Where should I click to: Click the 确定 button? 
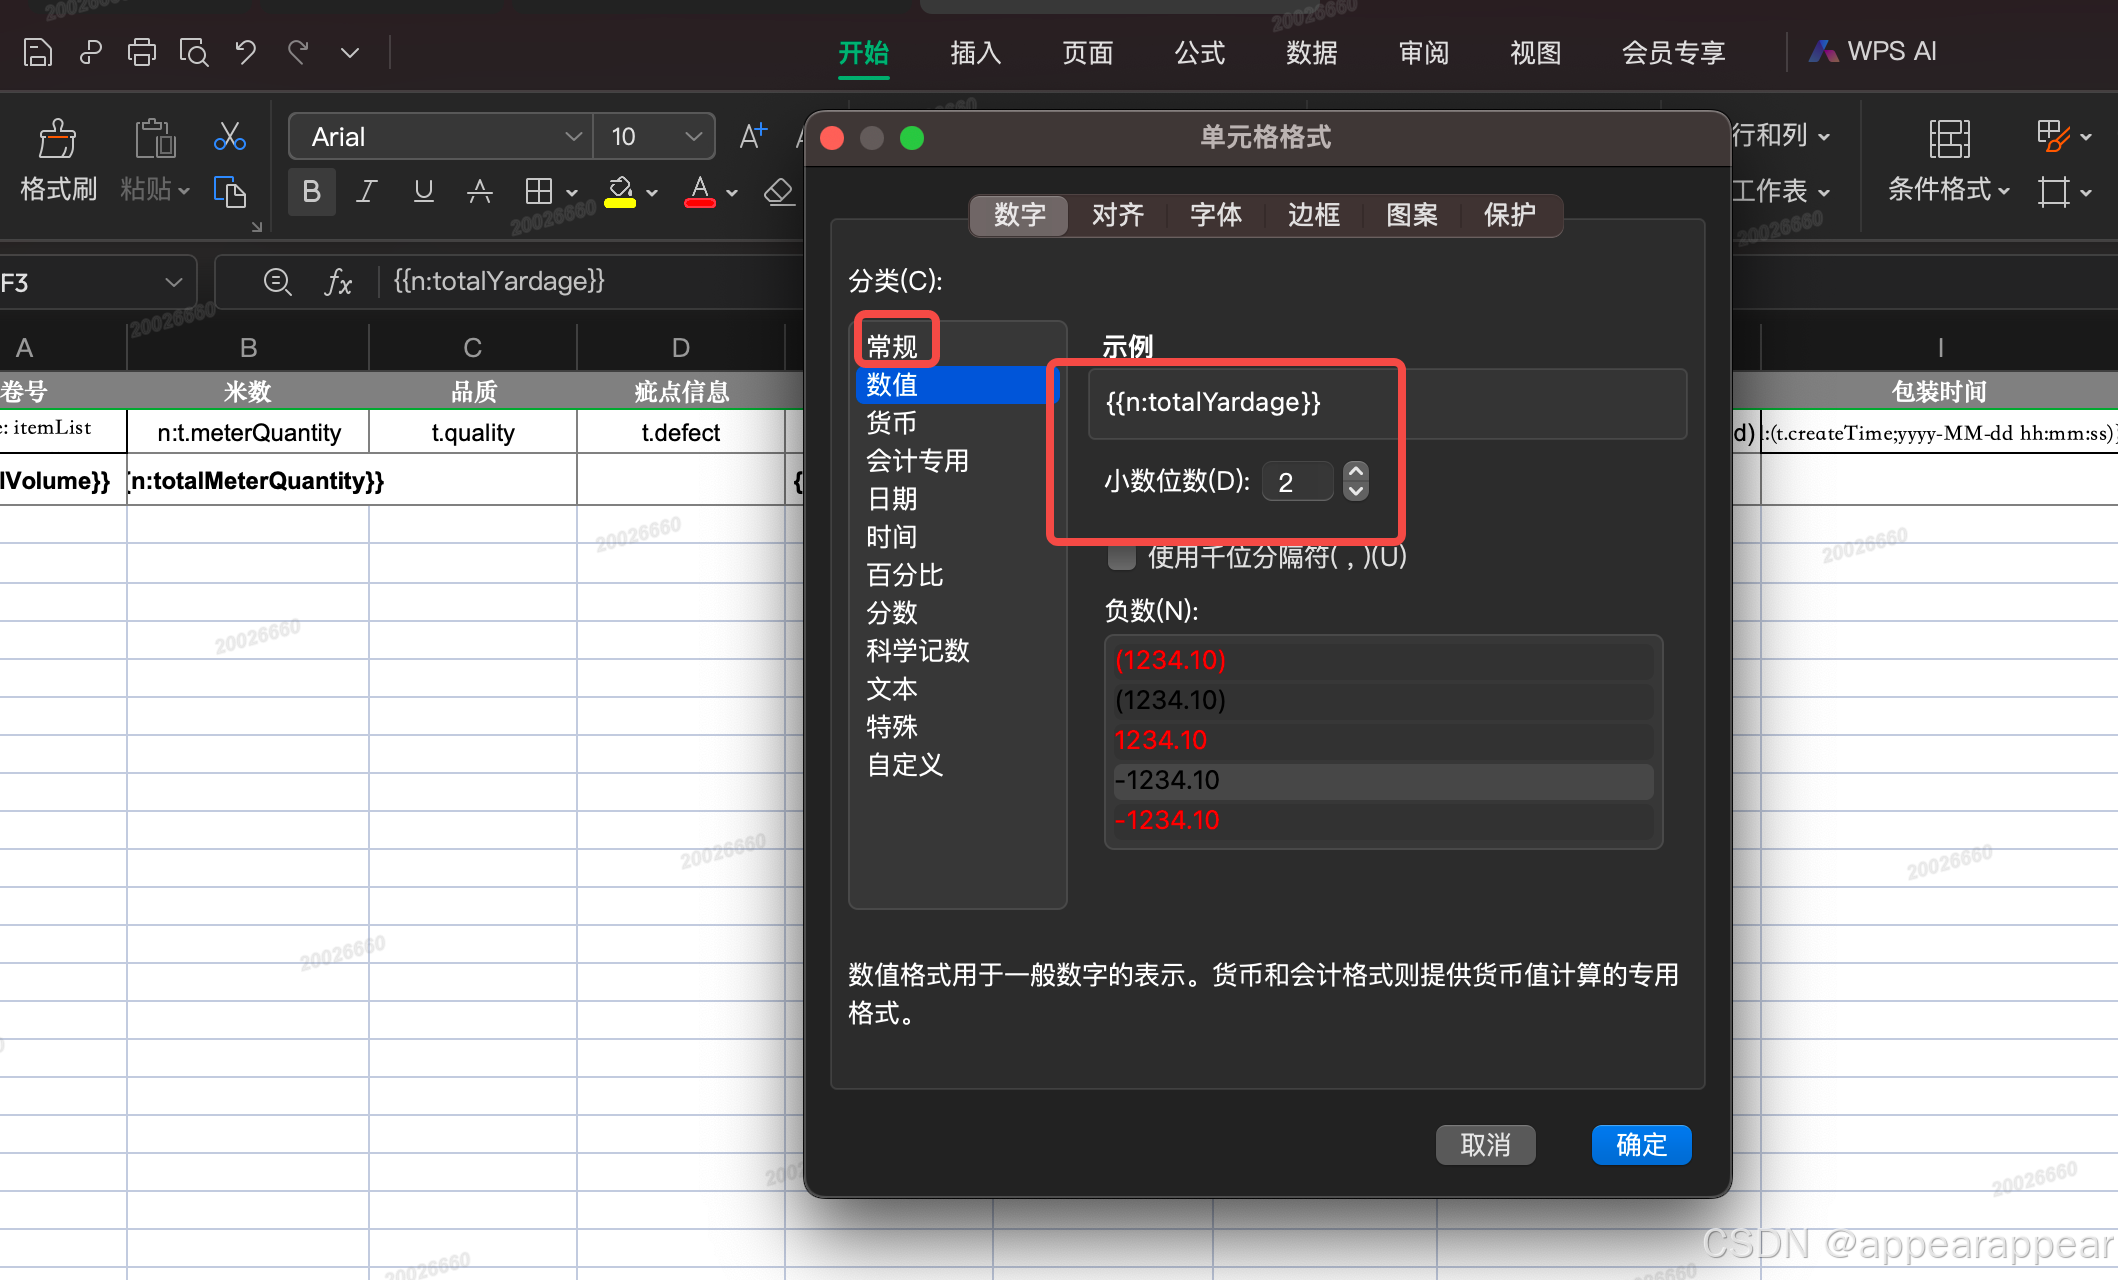coord(1641,1145)
